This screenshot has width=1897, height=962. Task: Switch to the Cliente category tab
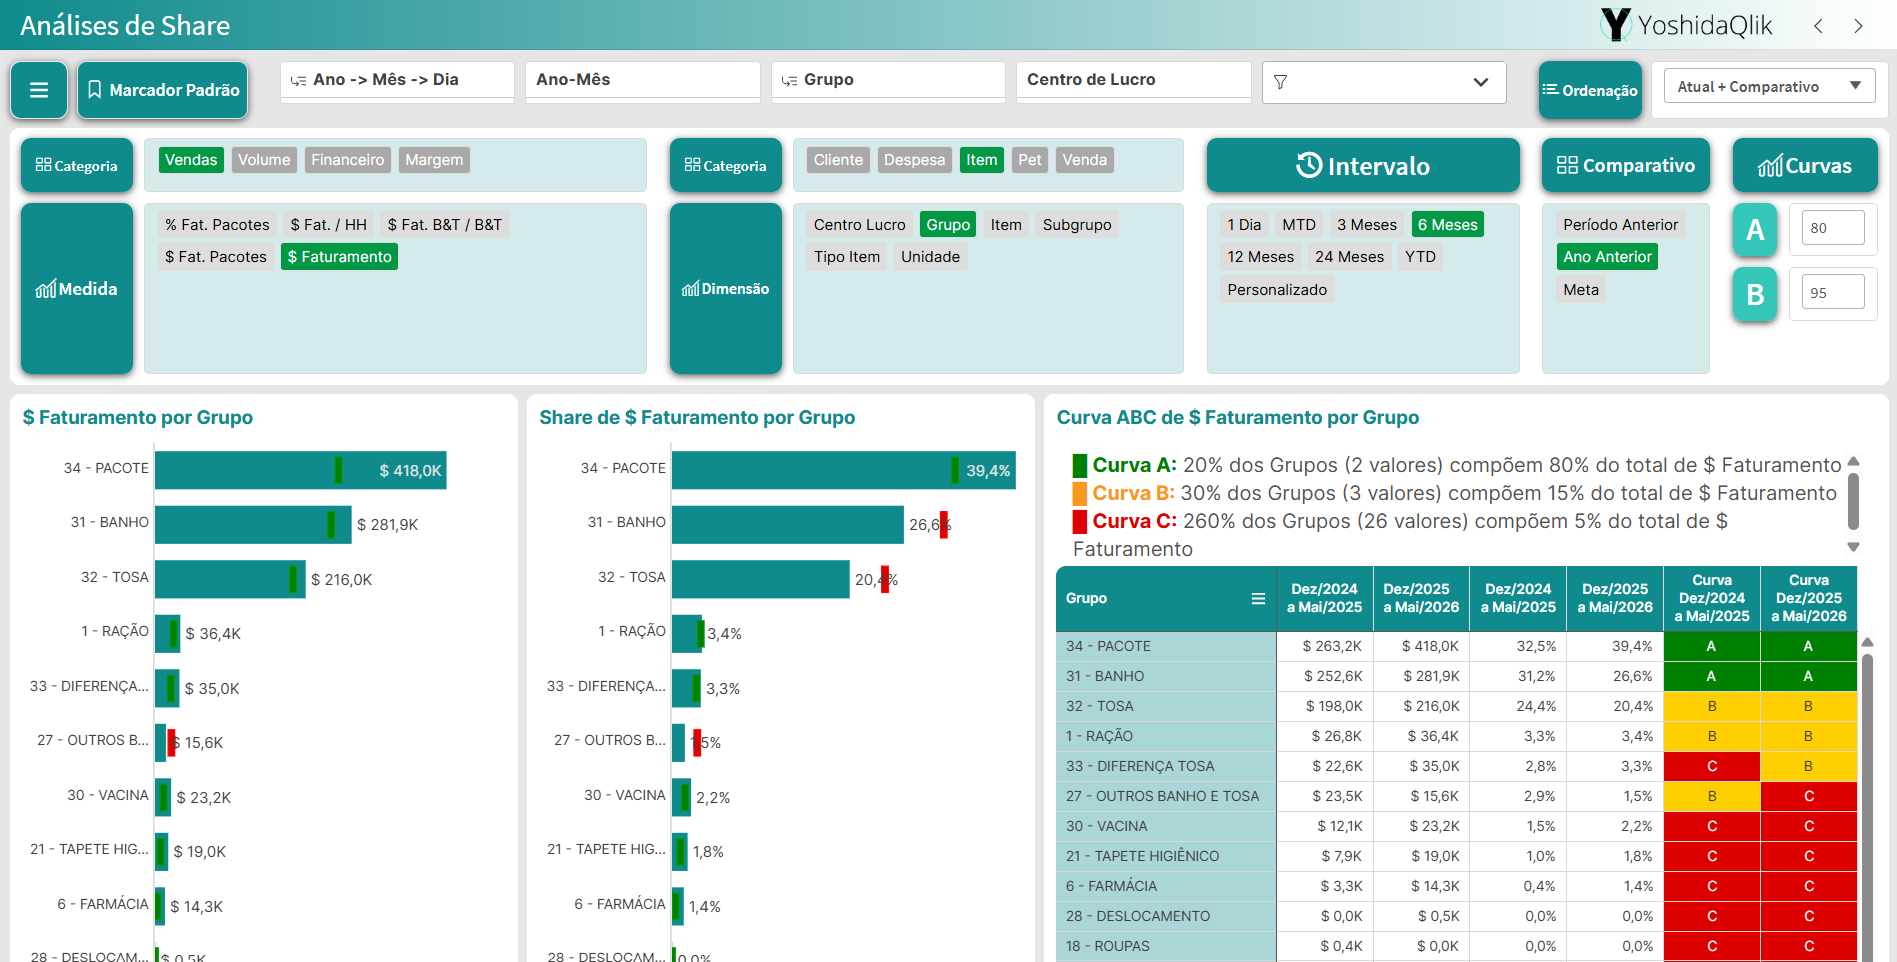838,160
